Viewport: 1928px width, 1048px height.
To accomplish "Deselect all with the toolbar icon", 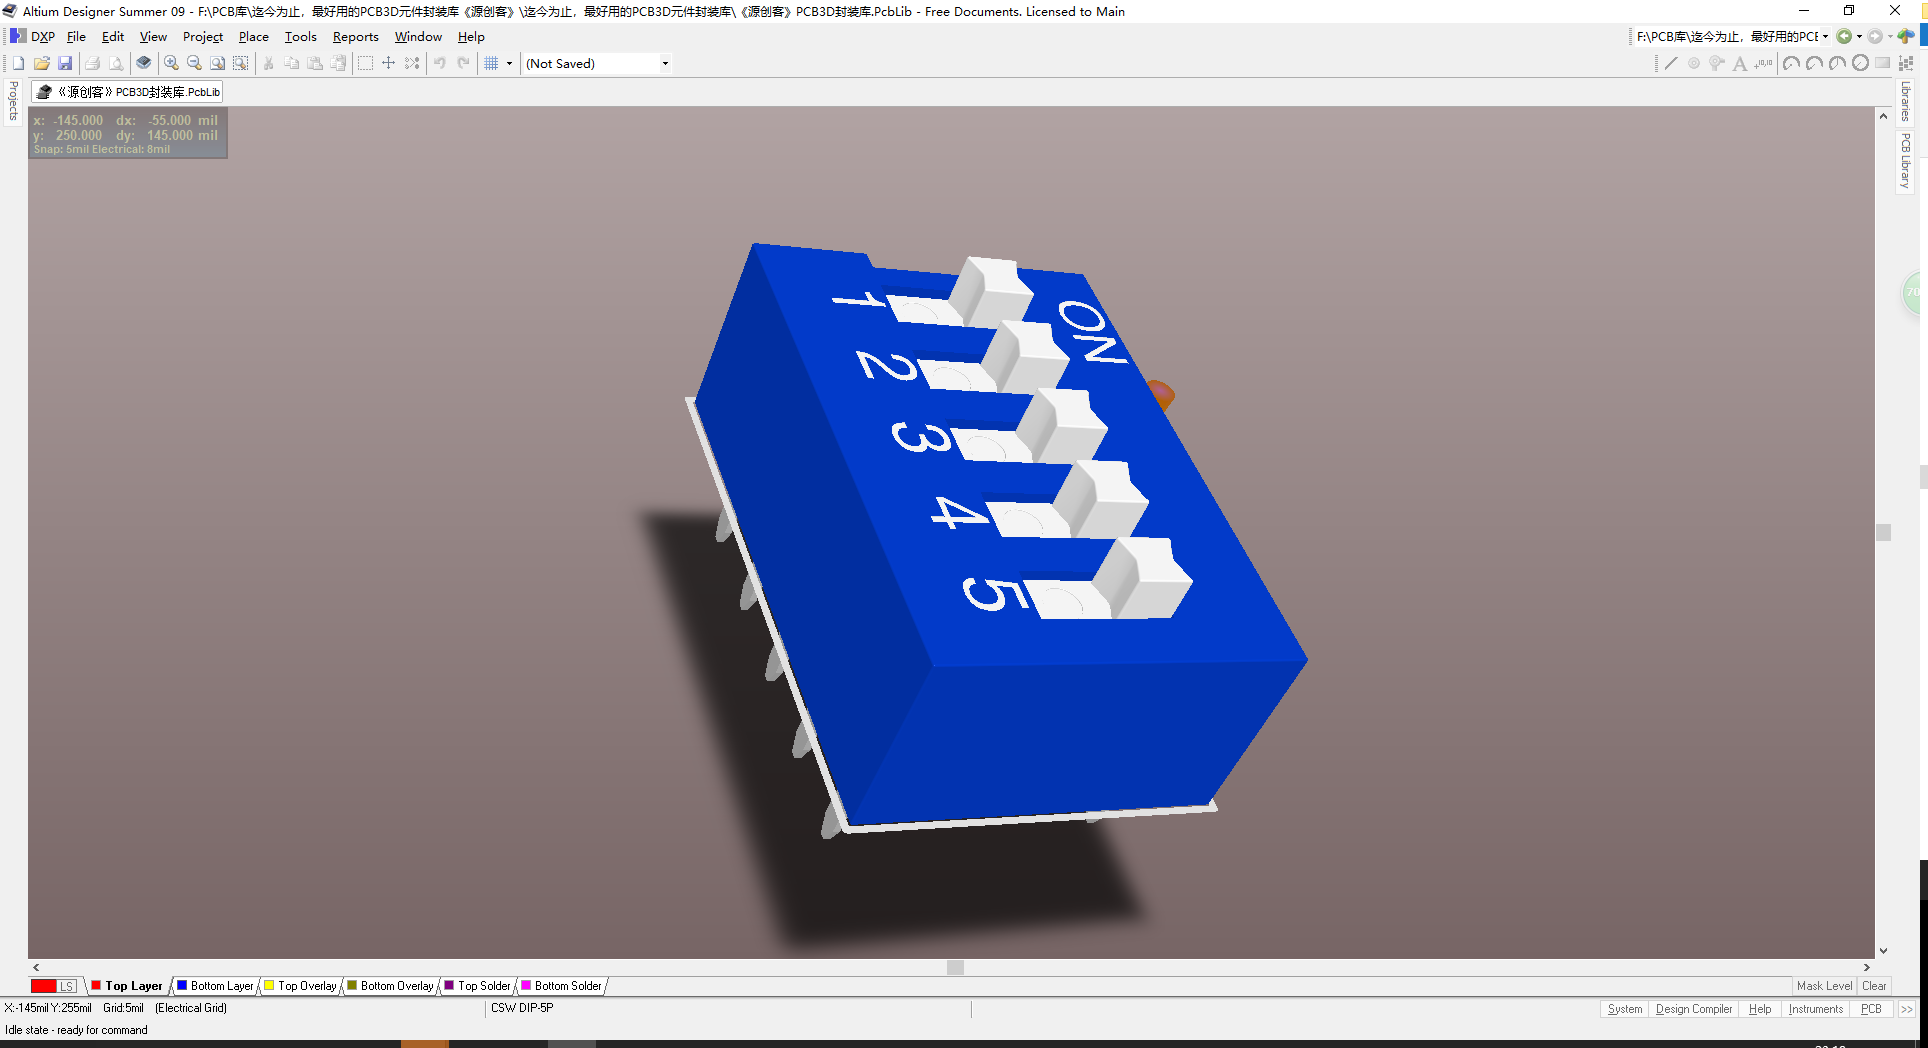I will point(412,63).
